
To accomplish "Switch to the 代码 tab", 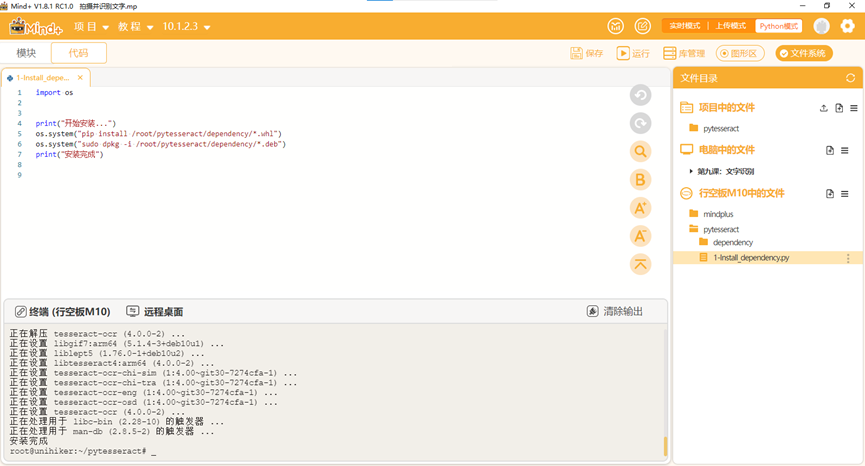I will point(78,53).
